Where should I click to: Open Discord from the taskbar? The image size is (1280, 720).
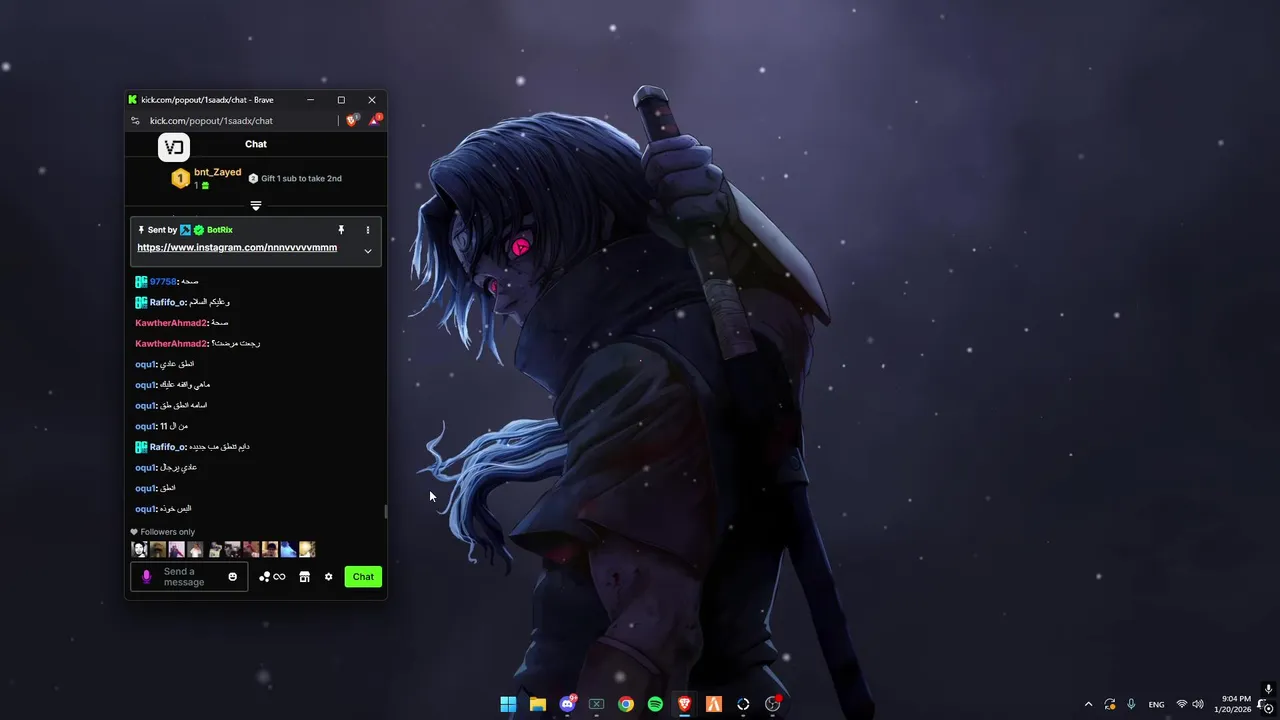tap(567, 704)
